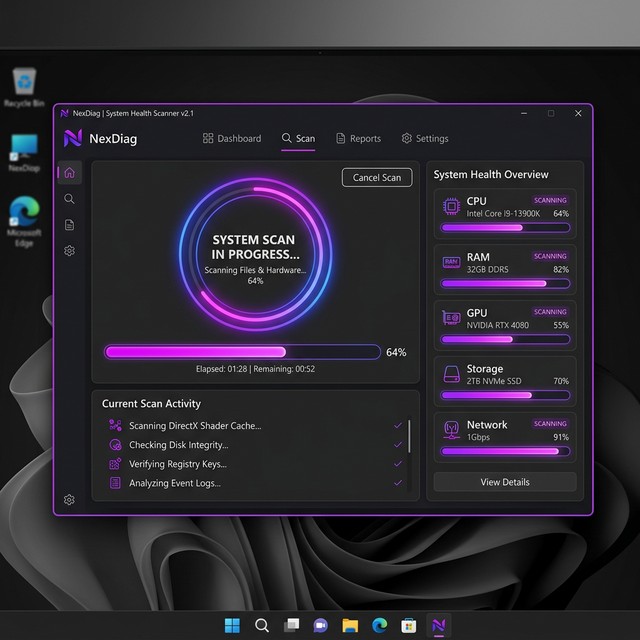Click the checkmark next to Verifying Registry Keys

(x=398, y=464)
